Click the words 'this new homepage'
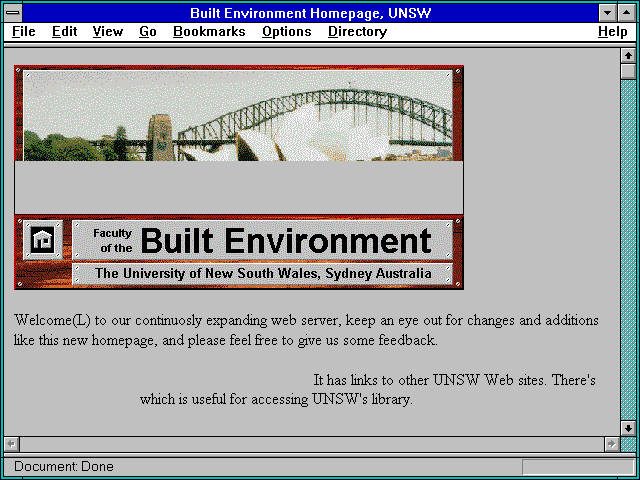This screenshot has height=480, width=640. click(98, 340)
